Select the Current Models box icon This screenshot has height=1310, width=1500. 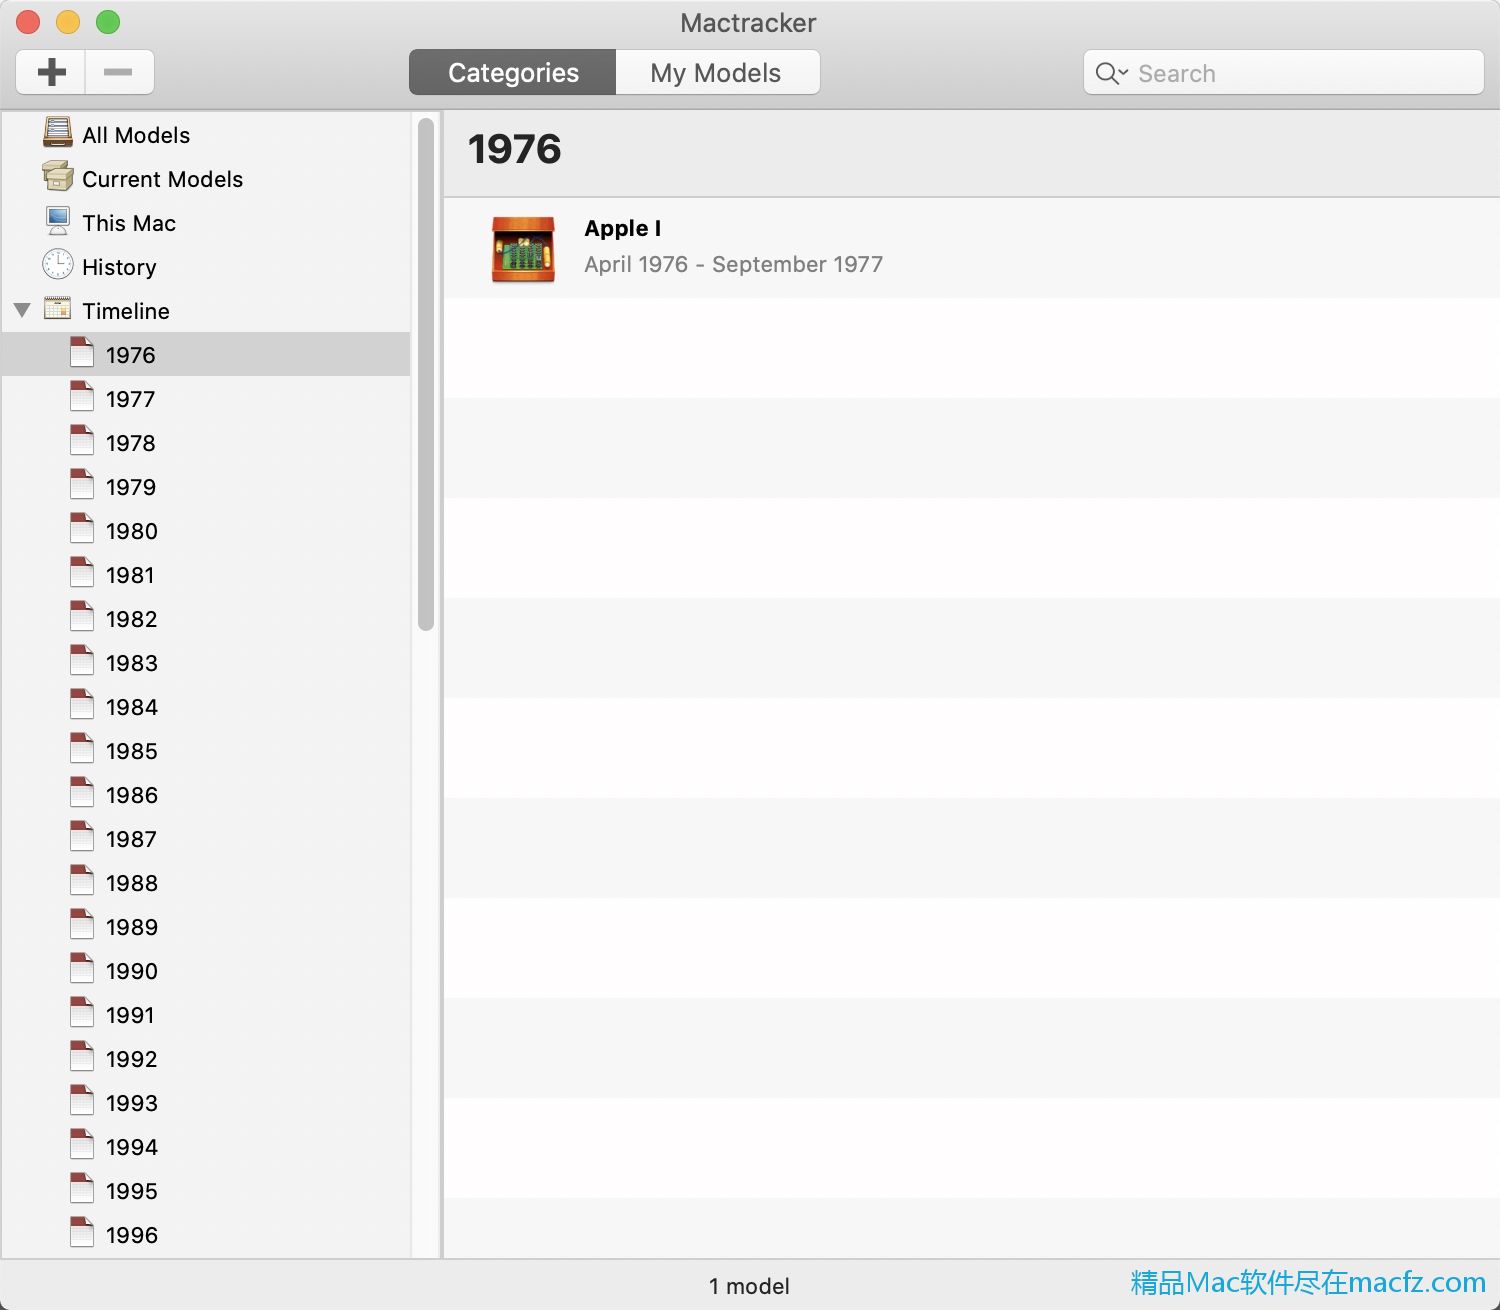tap(58, 177)
